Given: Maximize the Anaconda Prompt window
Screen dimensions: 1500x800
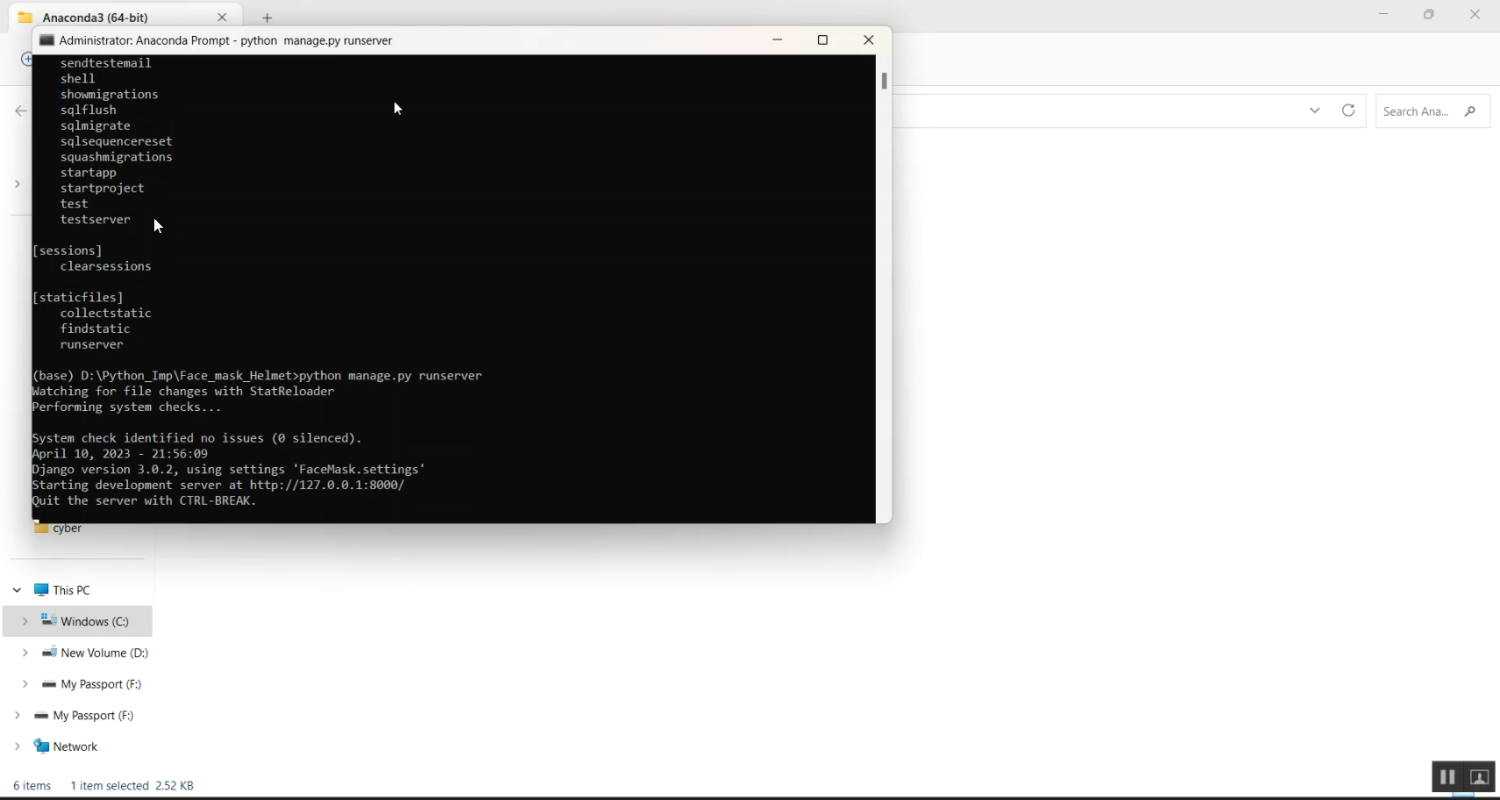Looking at the screenshot, I should pos(823,40).
